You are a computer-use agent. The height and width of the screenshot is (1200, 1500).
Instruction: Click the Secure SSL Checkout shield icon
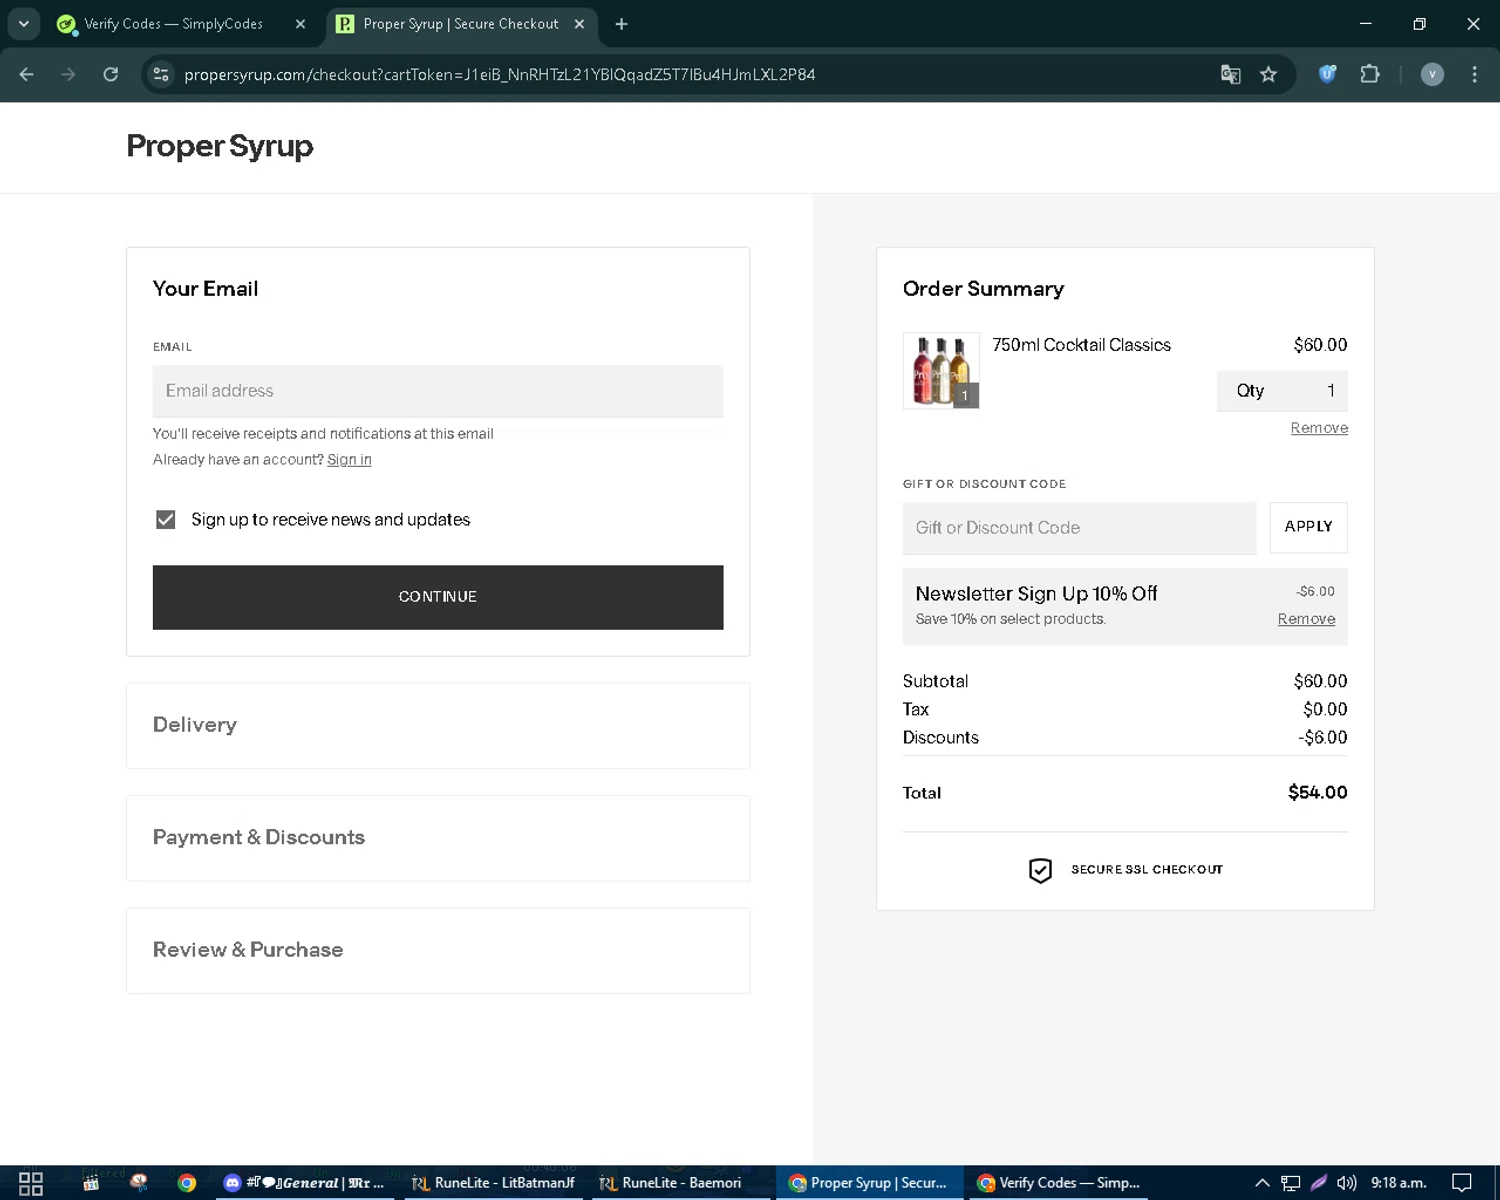(x=1040, y=870)
